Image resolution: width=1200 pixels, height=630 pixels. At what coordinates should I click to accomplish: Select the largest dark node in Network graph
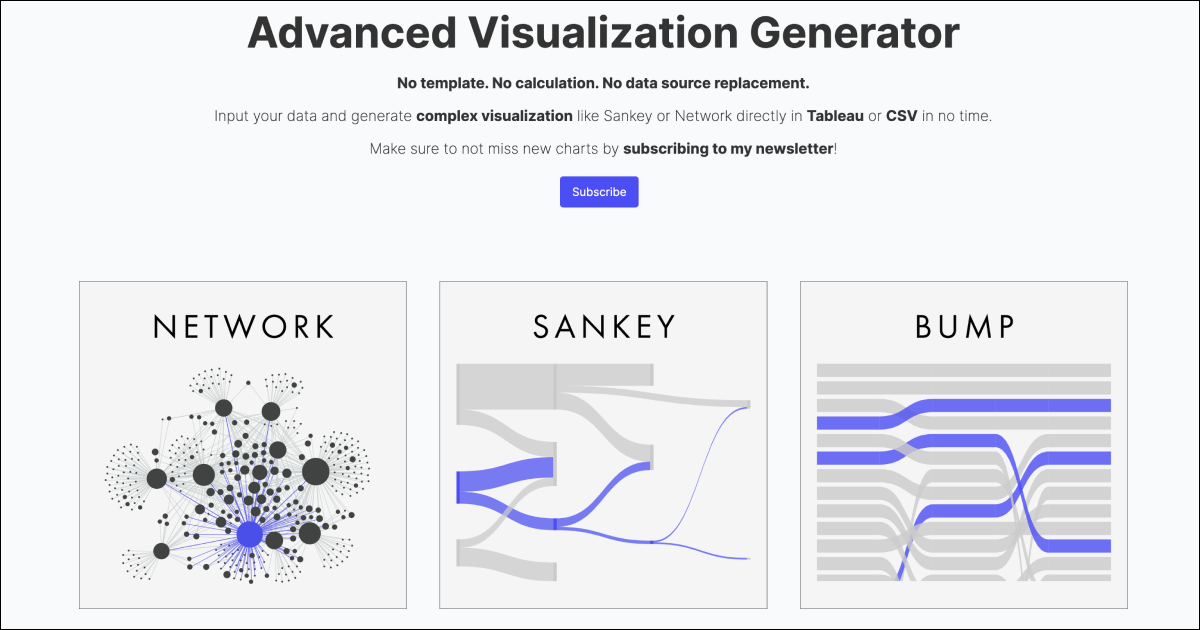point(315,471)
